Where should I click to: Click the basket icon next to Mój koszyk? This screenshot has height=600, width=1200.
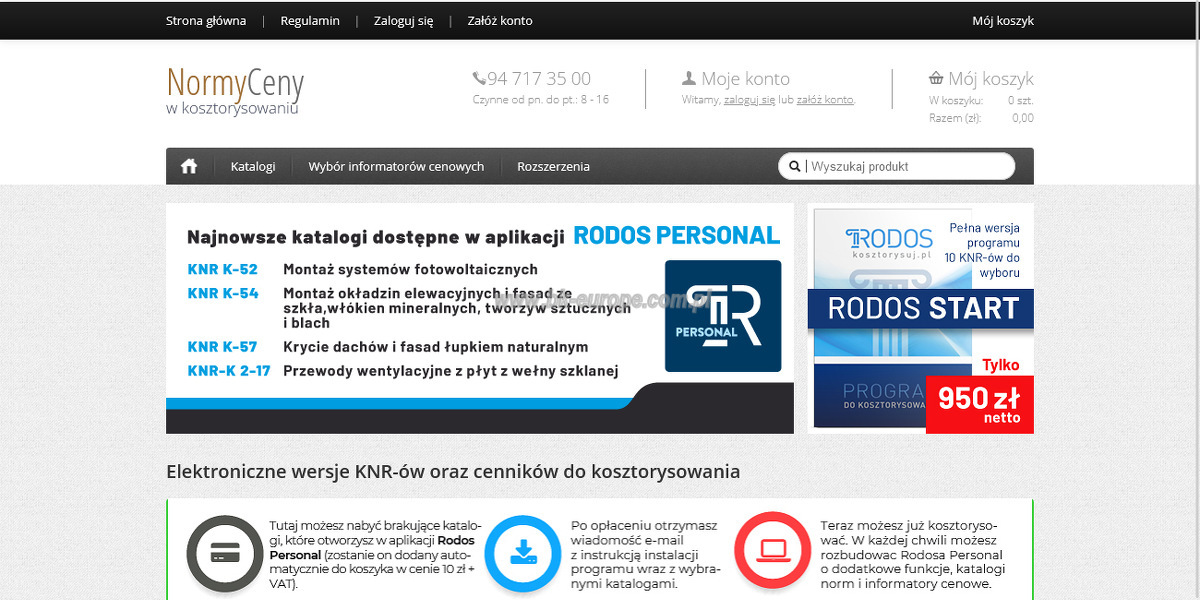tap(936, 78)
